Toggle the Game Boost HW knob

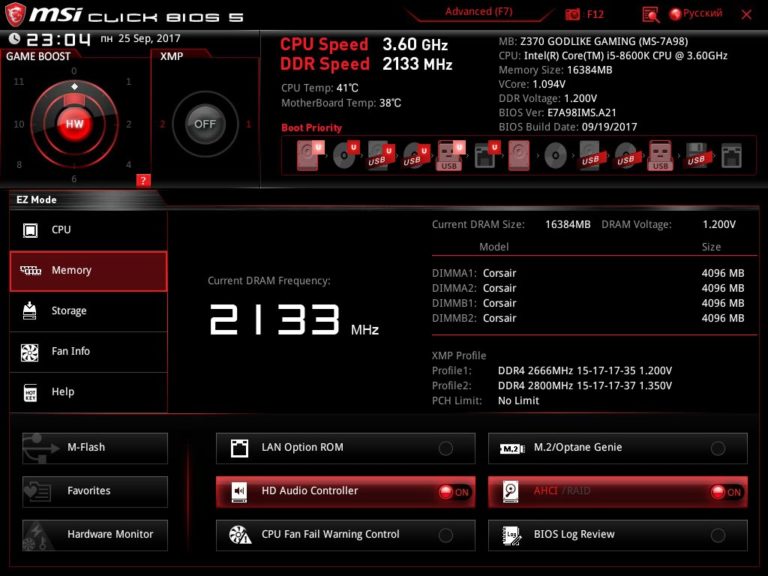pos(74,124)
